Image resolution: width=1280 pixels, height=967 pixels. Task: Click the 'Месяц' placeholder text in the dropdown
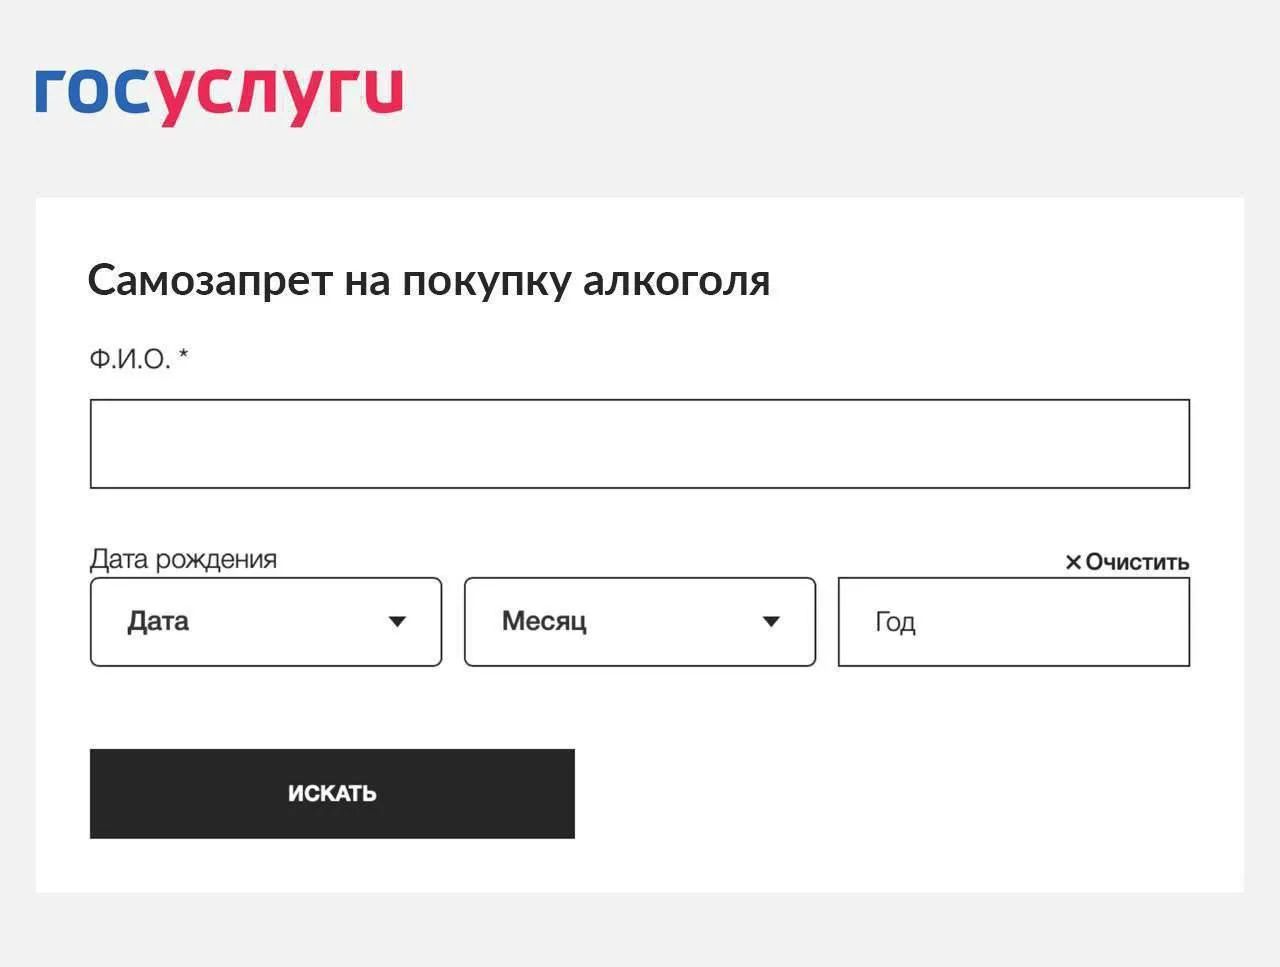click(544, 621)
